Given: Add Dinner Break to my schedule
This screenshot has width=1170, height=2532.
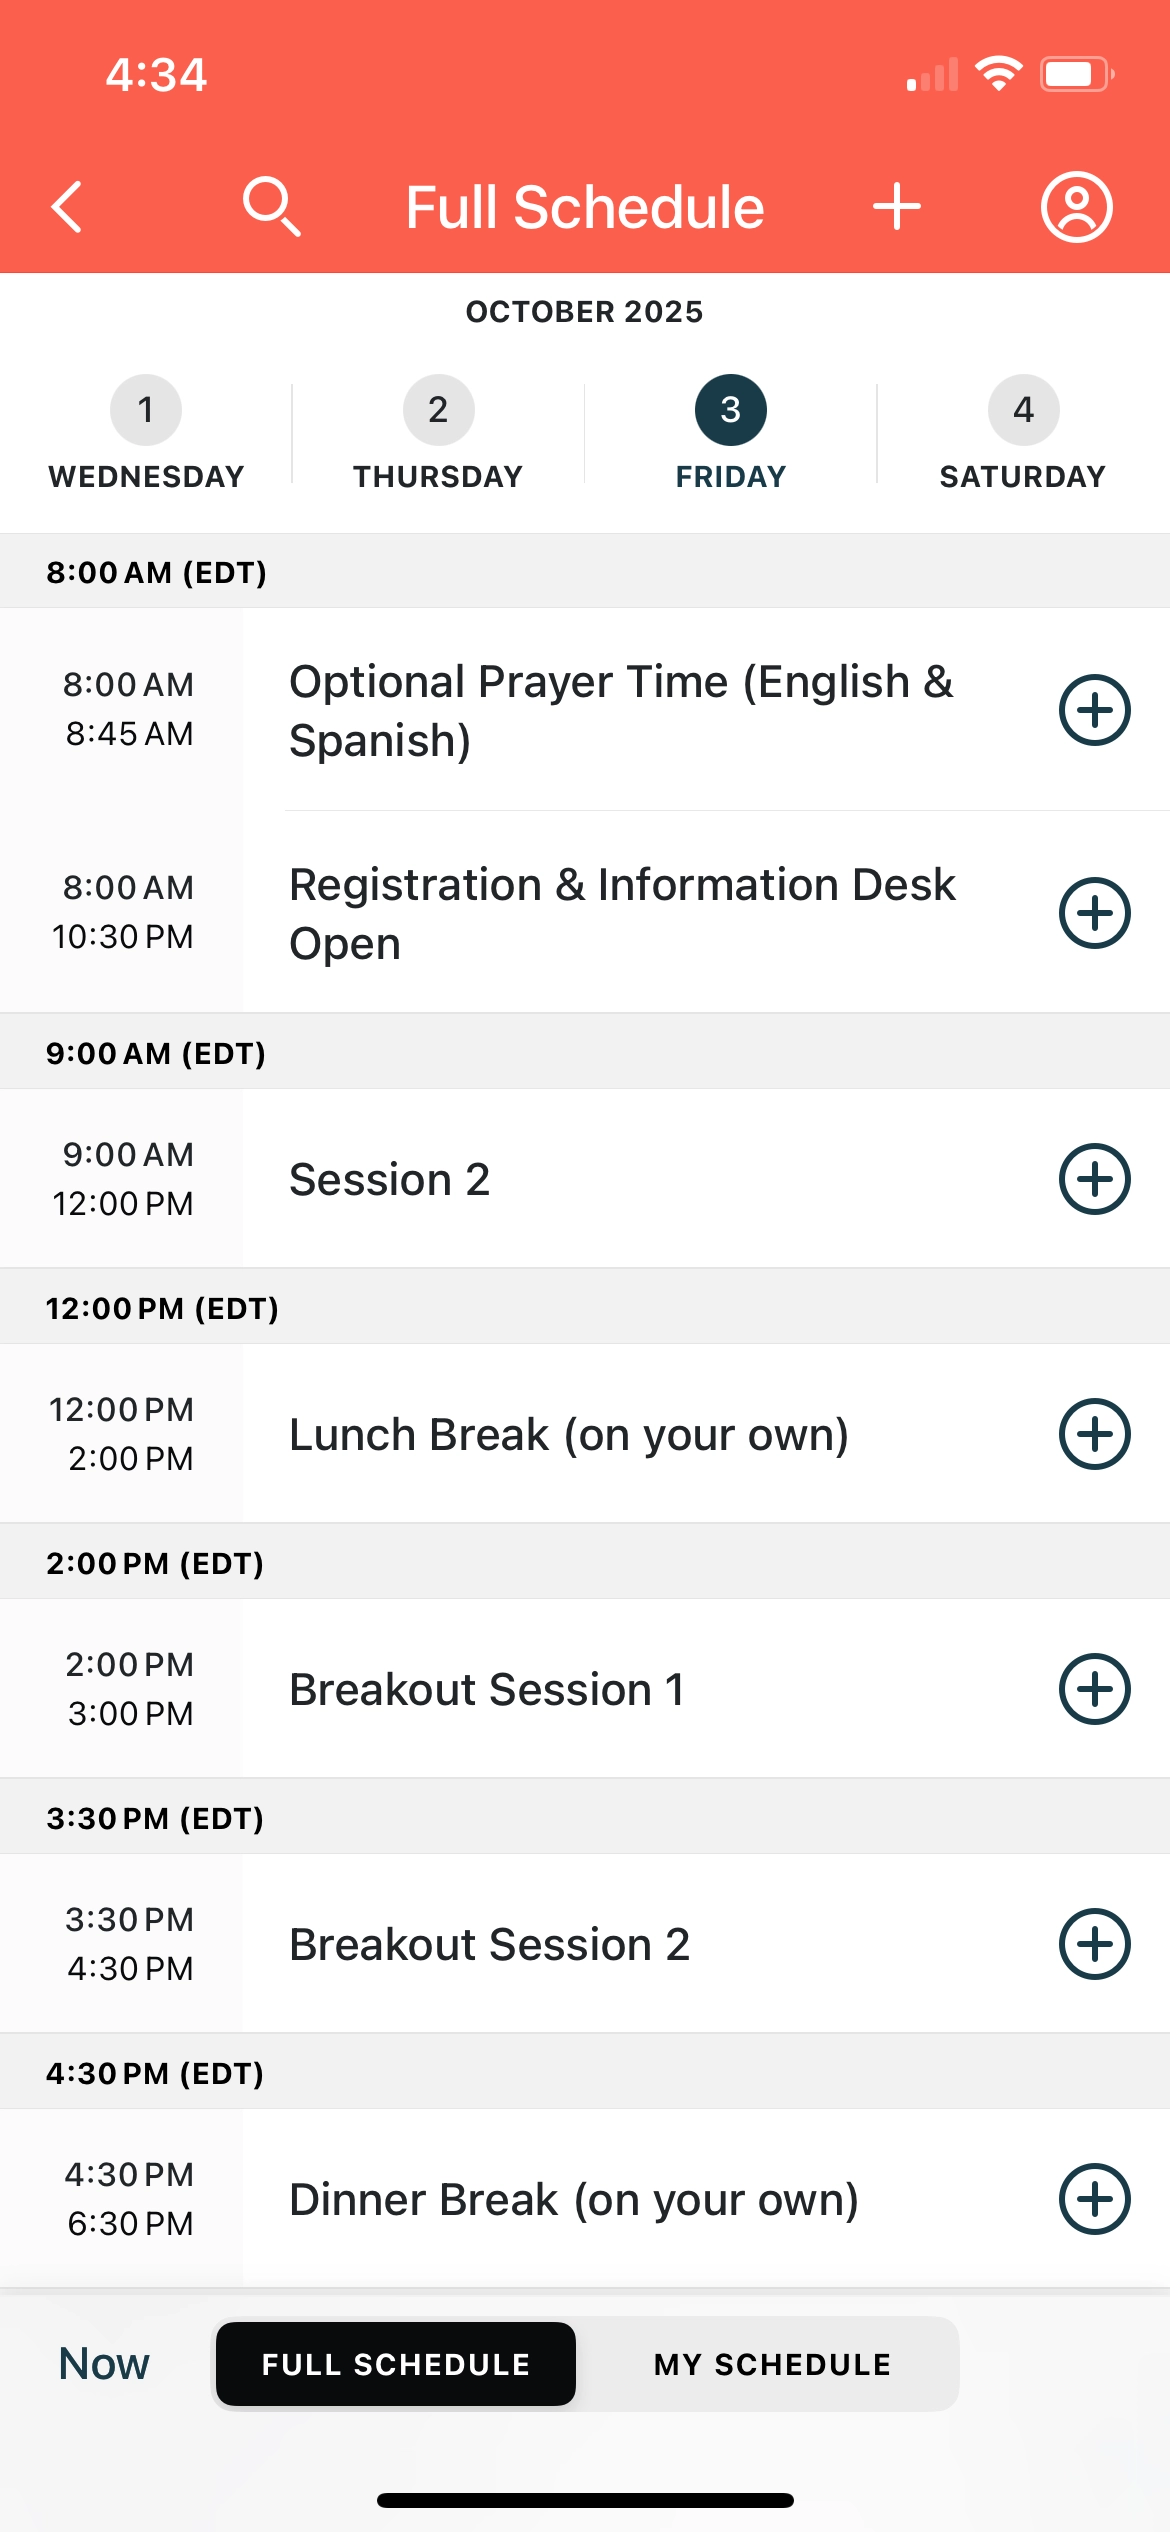Looking at the screenshot, I should (x=1095, y=2199).
